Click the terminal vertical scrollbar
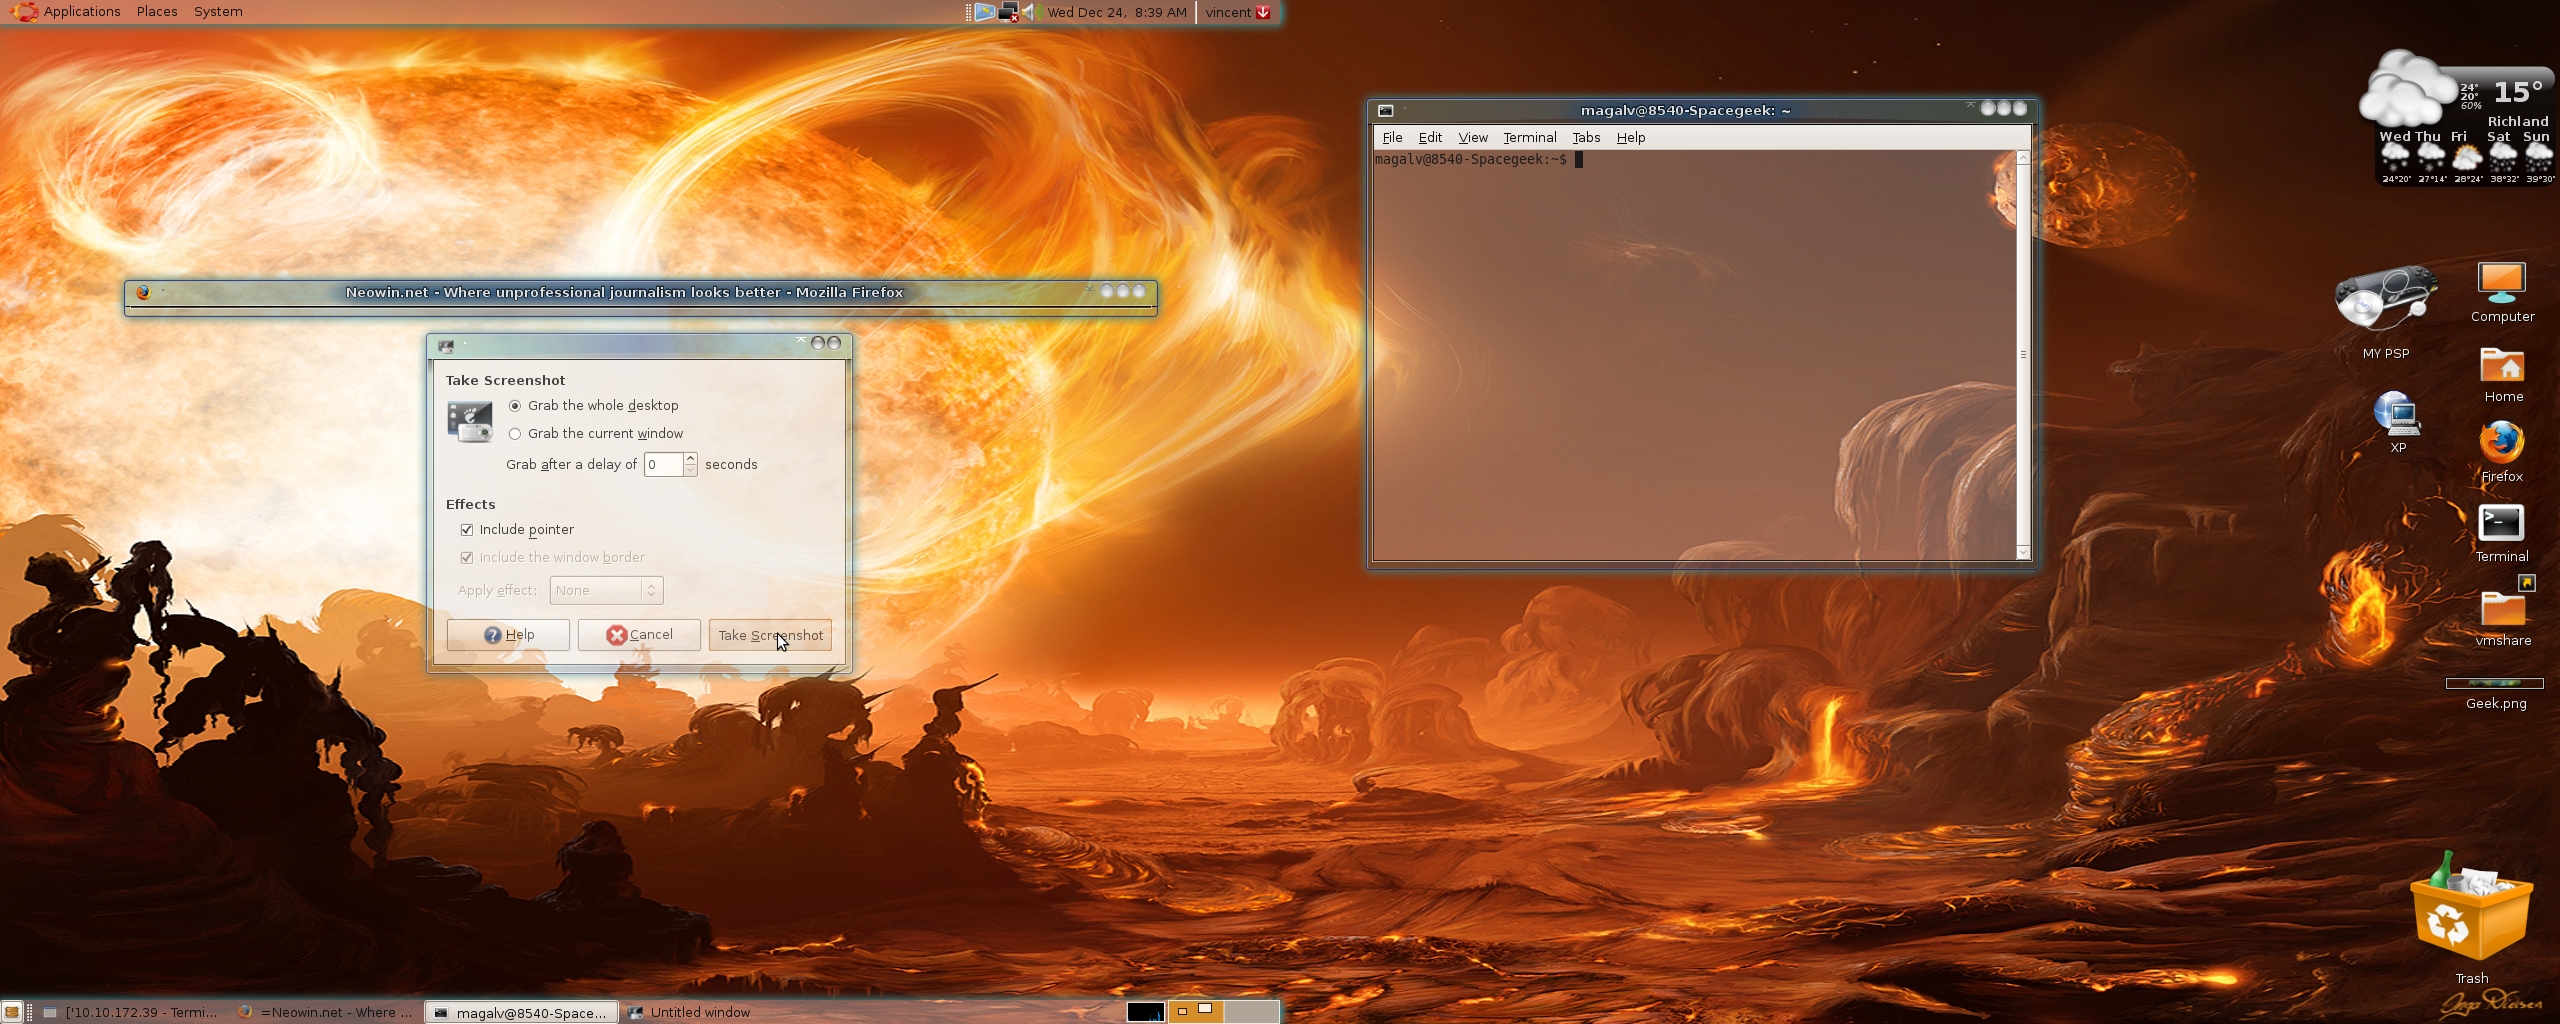The width and height of the screenshot is (2560, 1024). pyautogui.click(x=2022, y=354)
